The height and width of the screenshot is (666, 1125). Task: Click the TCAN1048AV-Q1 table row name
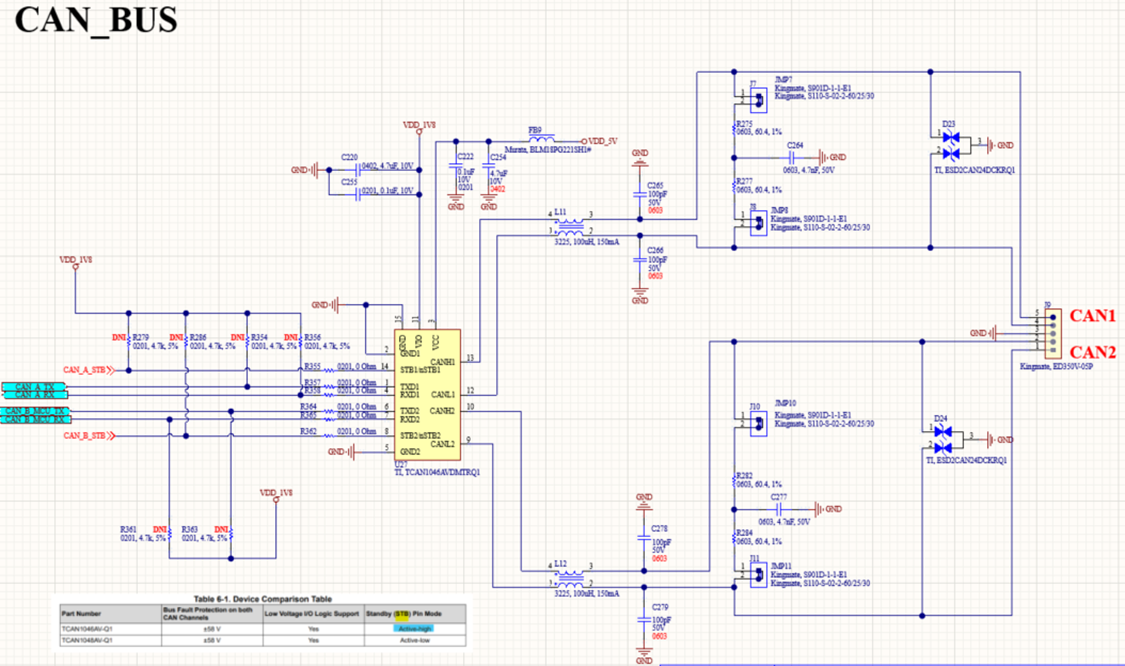point(87,640)
